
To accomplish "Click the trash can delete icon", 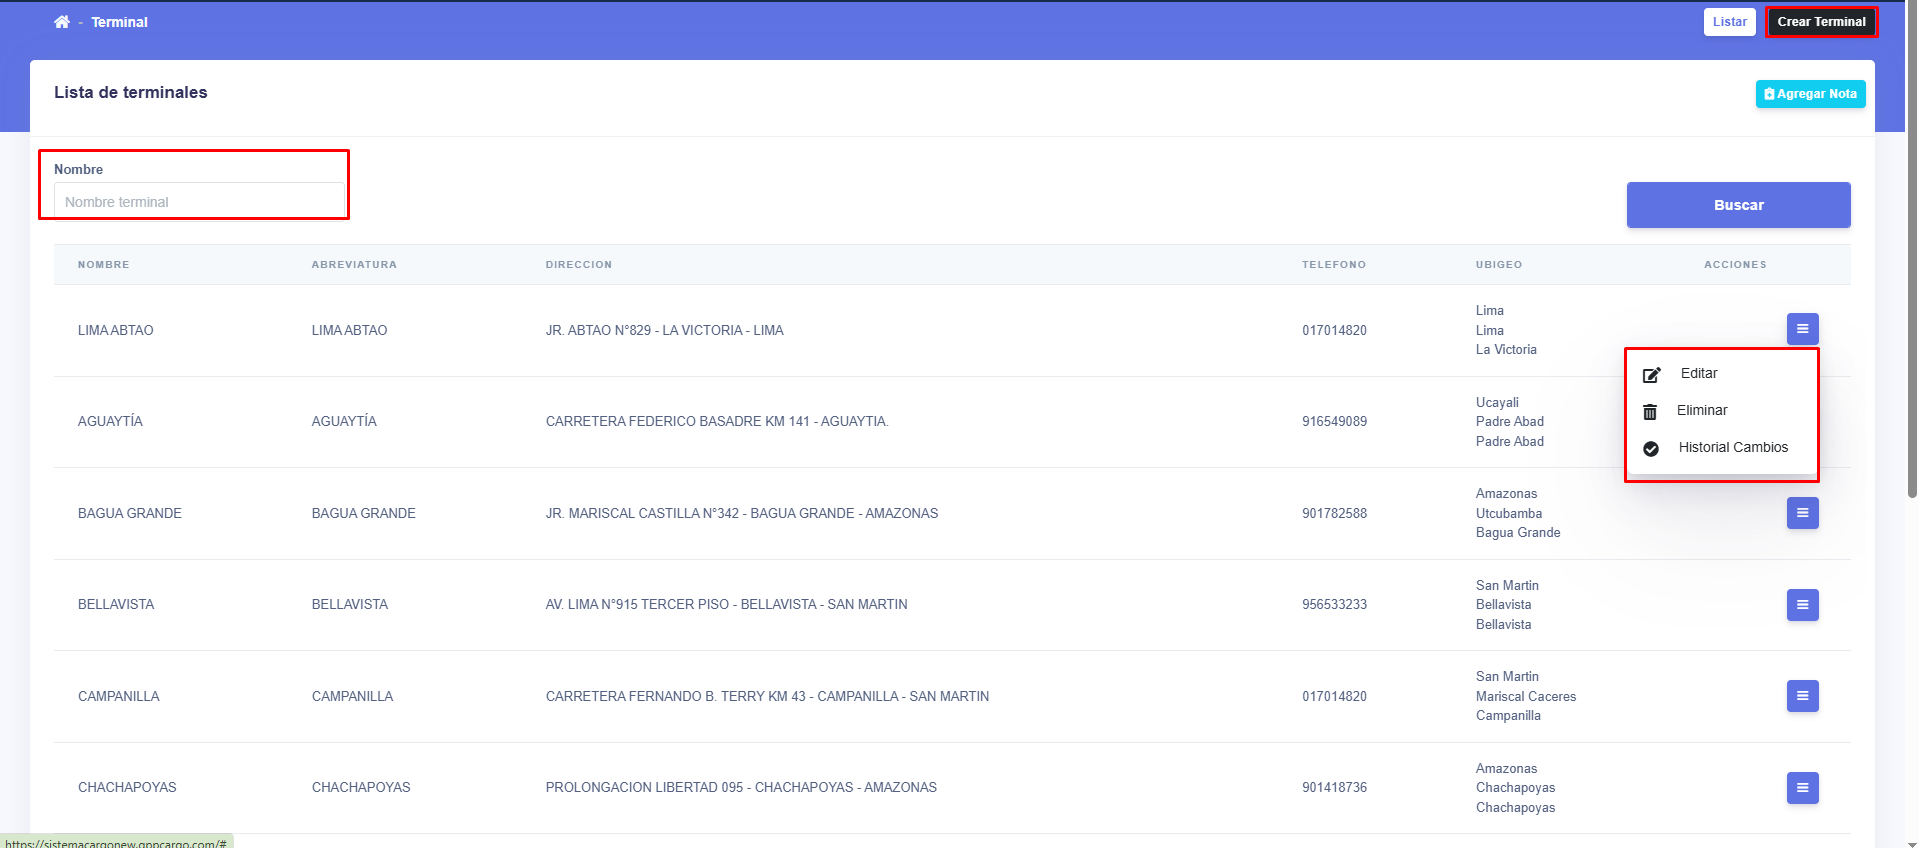I will click(1650, 412).
